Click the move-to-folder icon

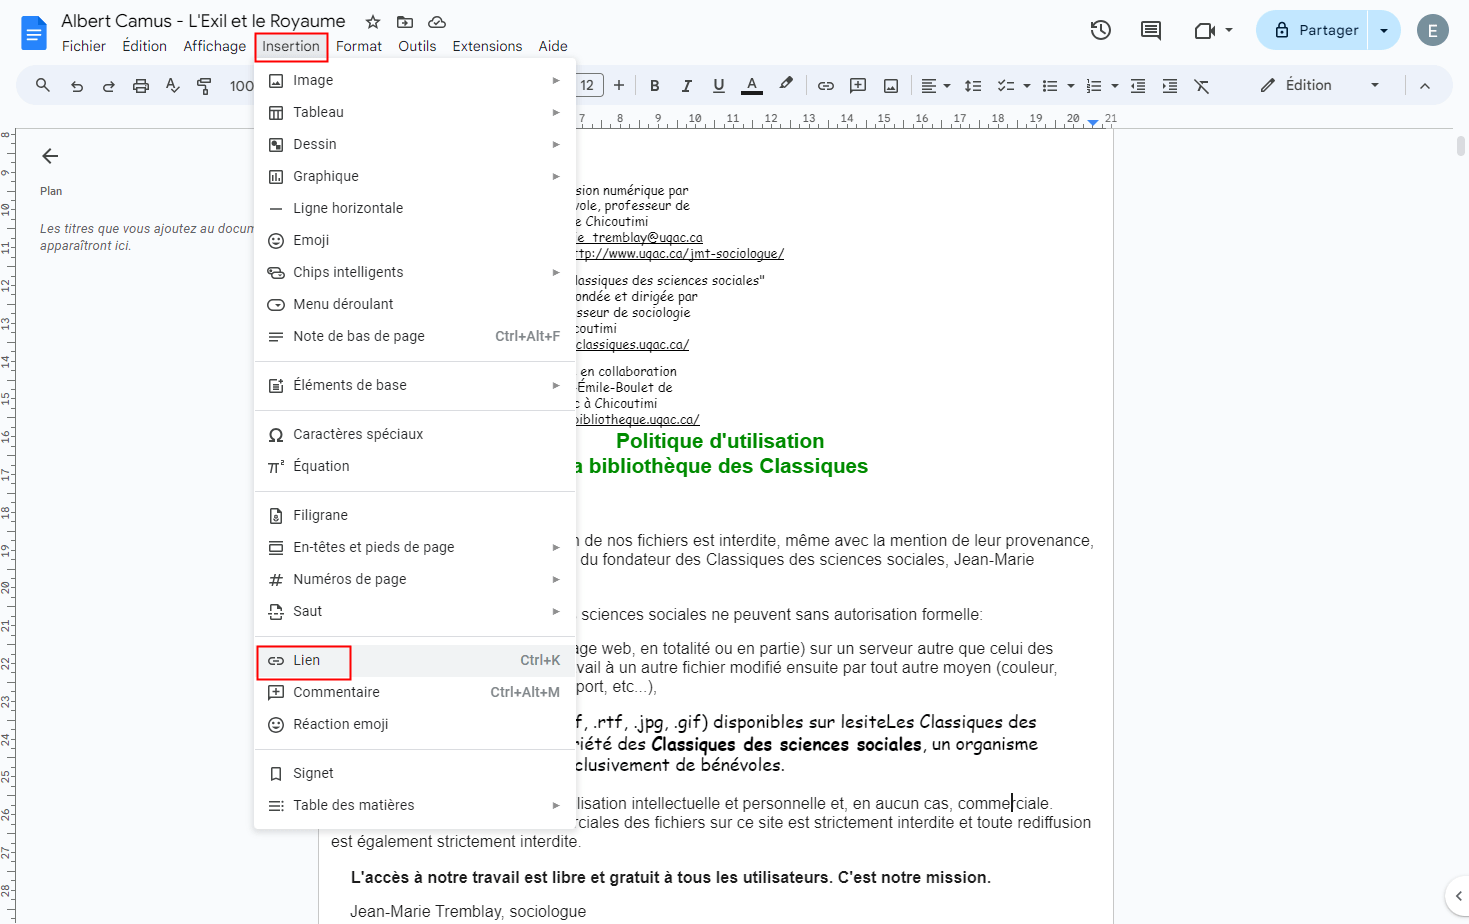pos(405,22)
